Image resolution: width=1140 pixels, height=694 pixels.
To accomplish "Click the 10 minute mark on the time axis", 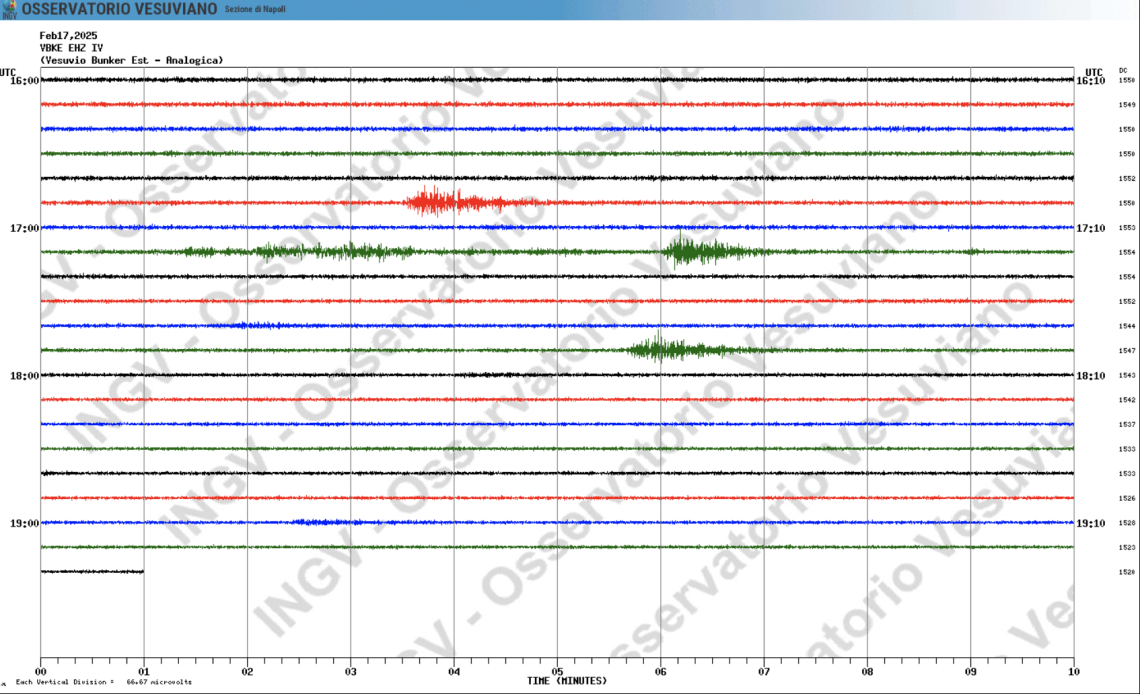I will click(x=1073, y=672).
